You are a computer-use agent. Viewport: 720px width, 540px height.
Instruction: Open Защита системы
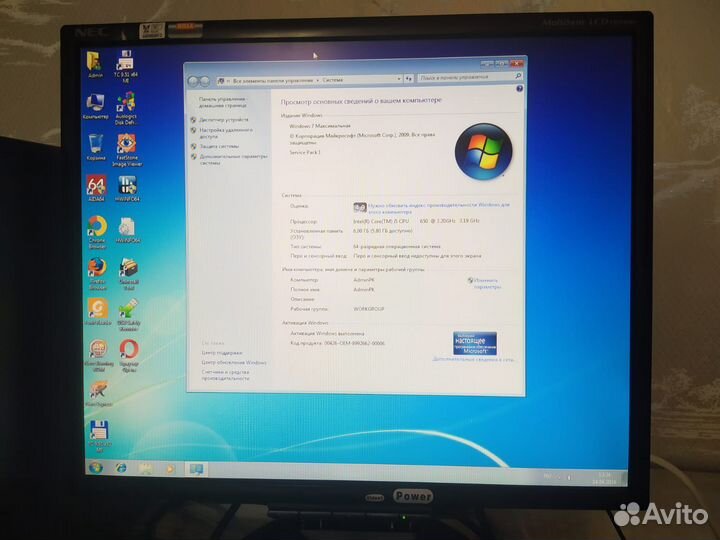[219, 146]
